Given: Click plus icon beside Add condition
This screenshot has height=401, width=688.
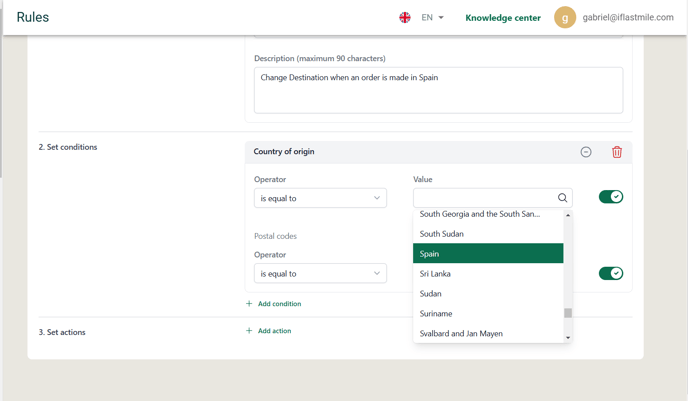Looking at the screenshot, I should click(x=249, y=304).
